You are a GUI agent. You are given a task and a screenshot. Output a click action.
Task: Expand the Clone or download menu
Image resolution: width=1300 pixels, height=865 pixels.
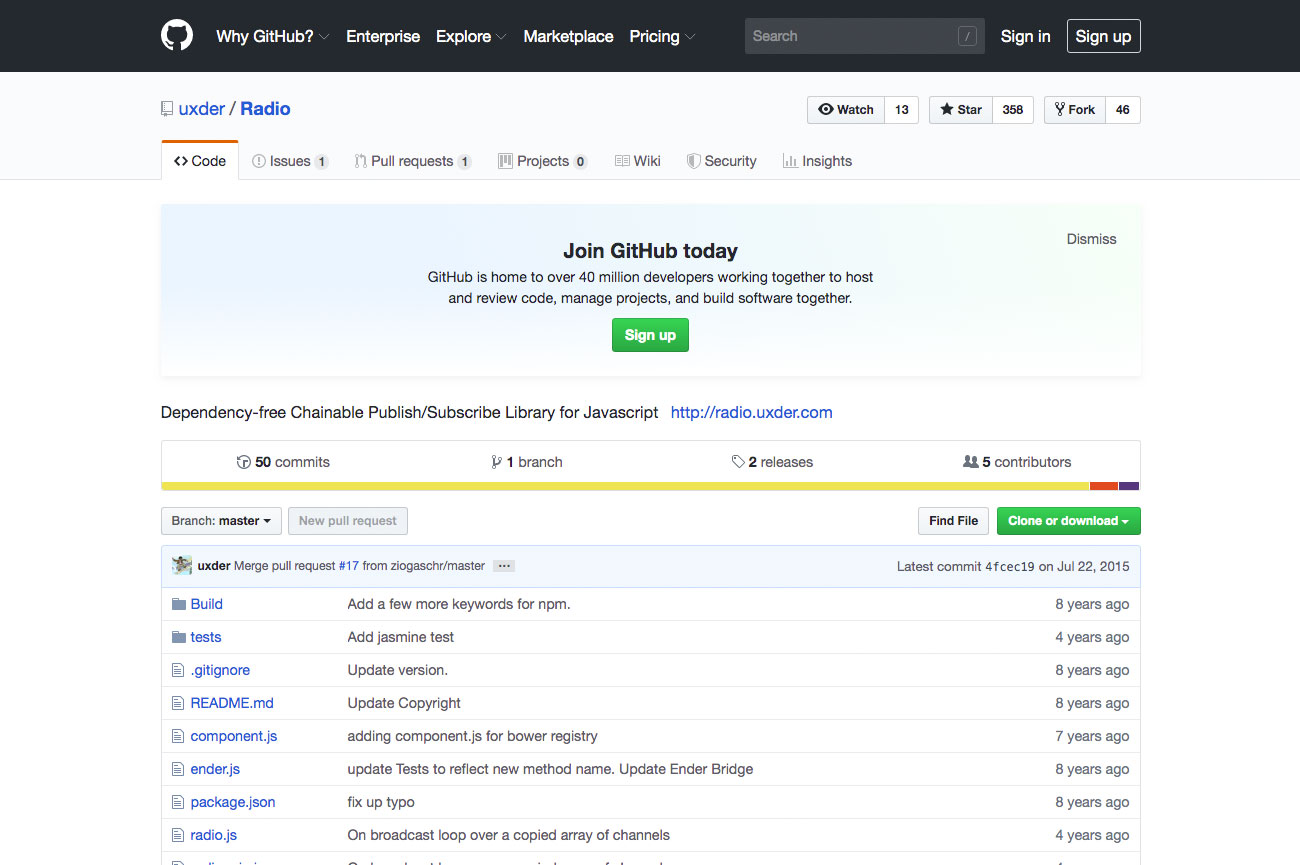pos(1068,521)
